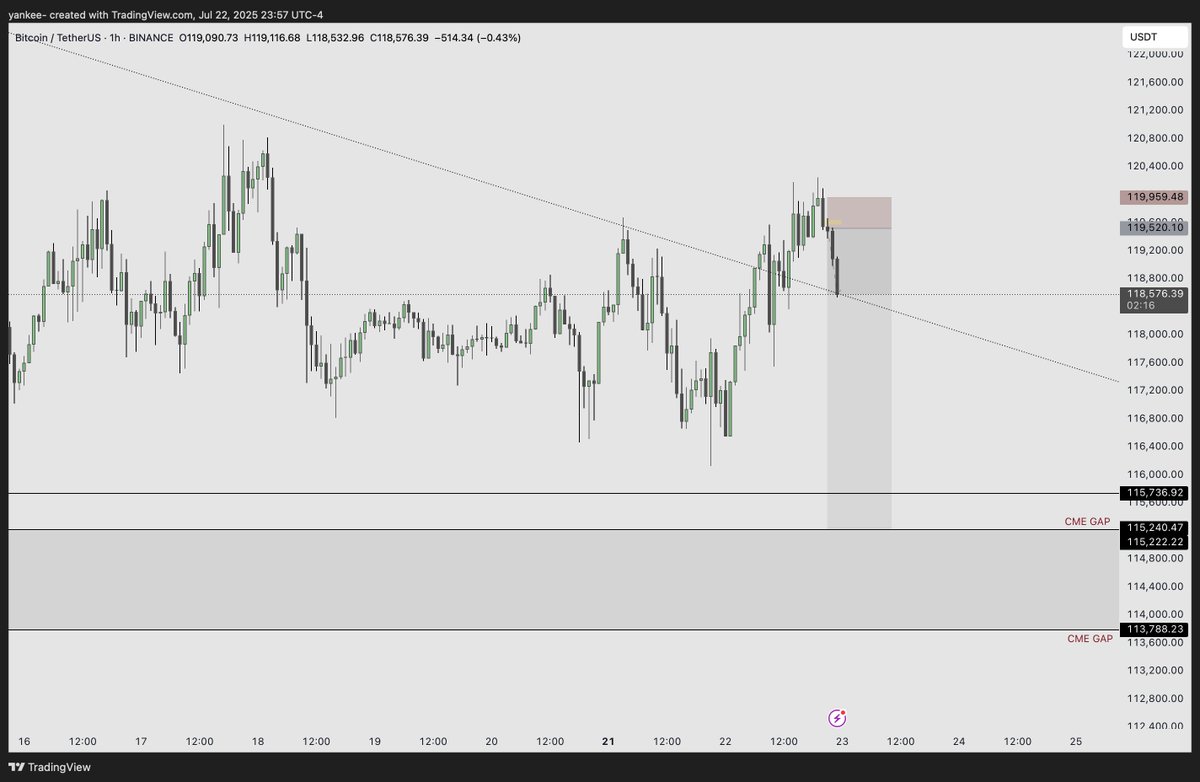Click the change value −514.34 (−0.43%)

tap(478, 38)
